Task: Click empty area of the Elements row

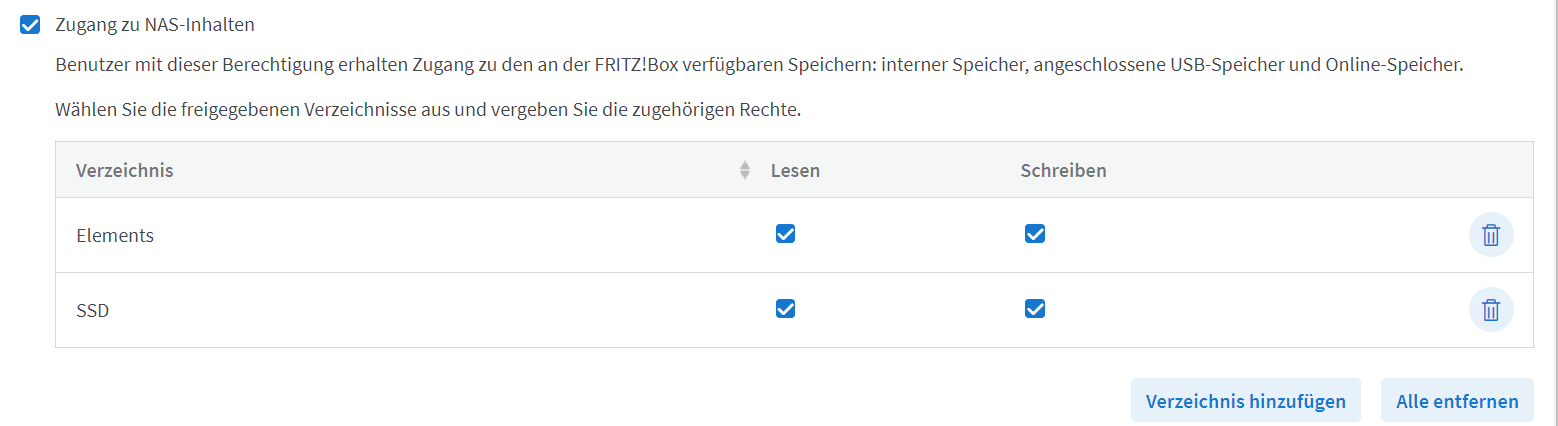Action: click(1250, 235)
